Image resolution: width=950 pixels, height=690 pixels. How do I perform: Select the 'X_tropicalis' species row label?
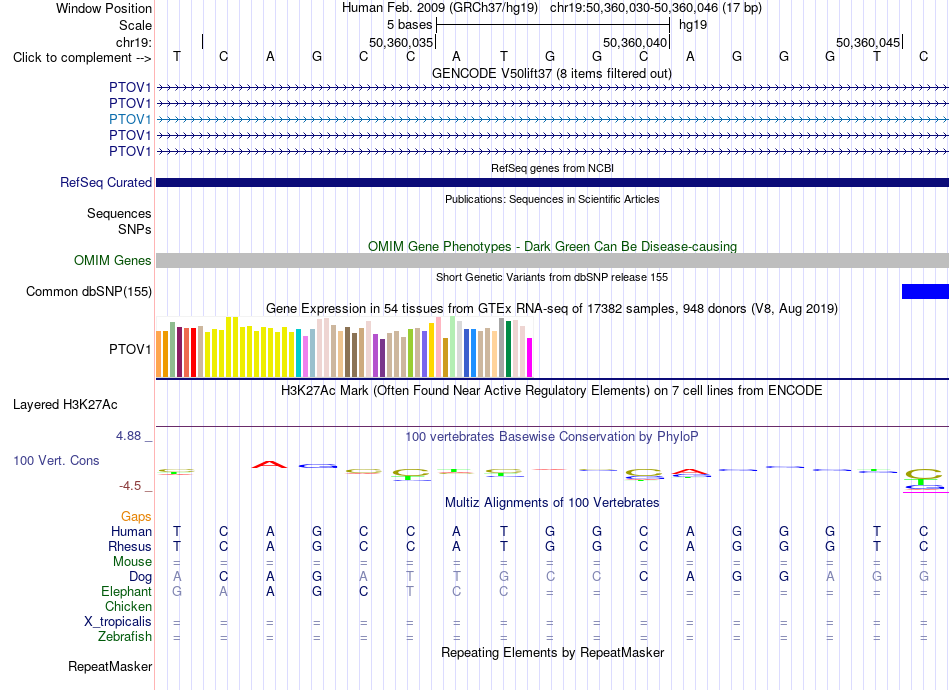pos(118,622)
